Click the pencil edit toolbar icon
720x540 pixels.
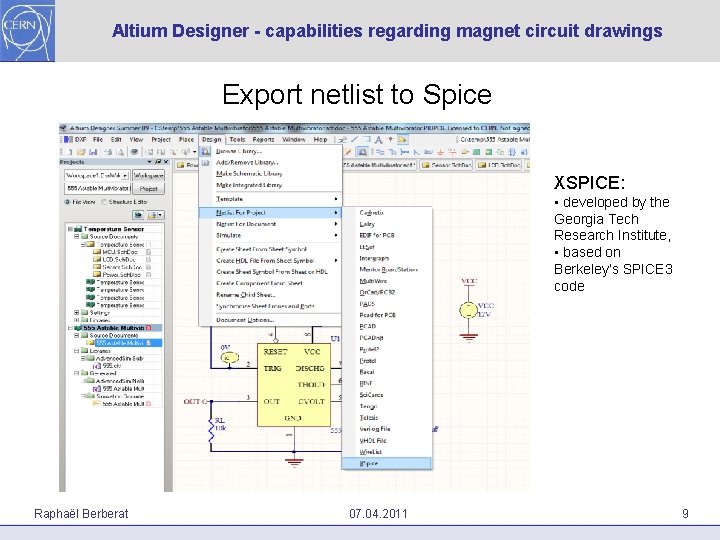349,152
